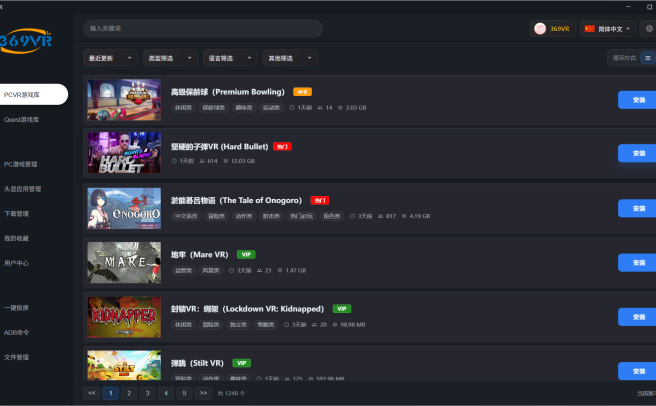Expand the 简体中文 language dropdown

607,28
